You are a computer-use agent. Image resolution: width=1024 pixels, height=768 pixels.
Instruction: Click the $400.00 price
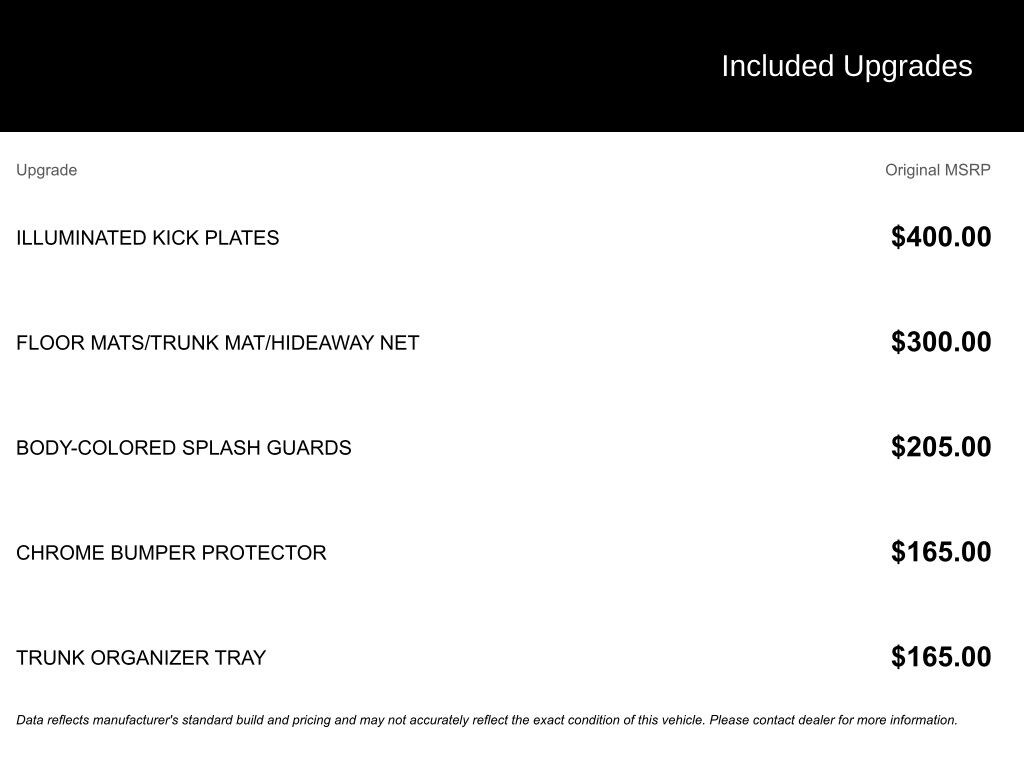tap(941, 237)
